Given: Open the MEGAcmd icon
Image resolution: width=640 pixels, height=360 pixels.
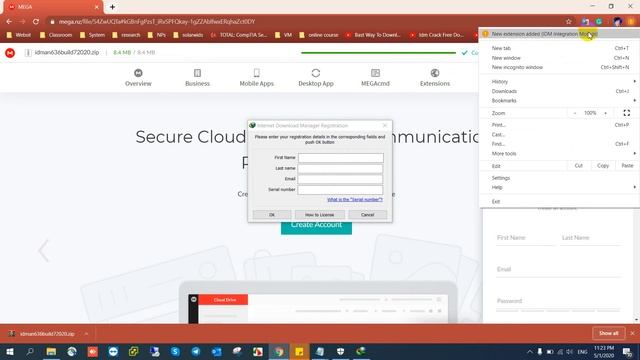Looking at the screenshot, I should tap(375, 73).
